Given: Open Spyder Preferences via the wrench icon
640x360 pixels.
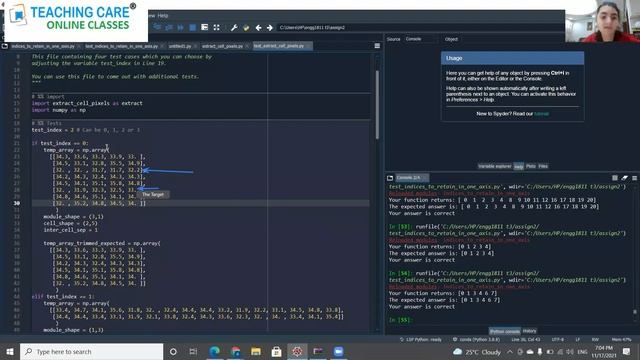Looking at the screenshot, I should tap(234, 27).
